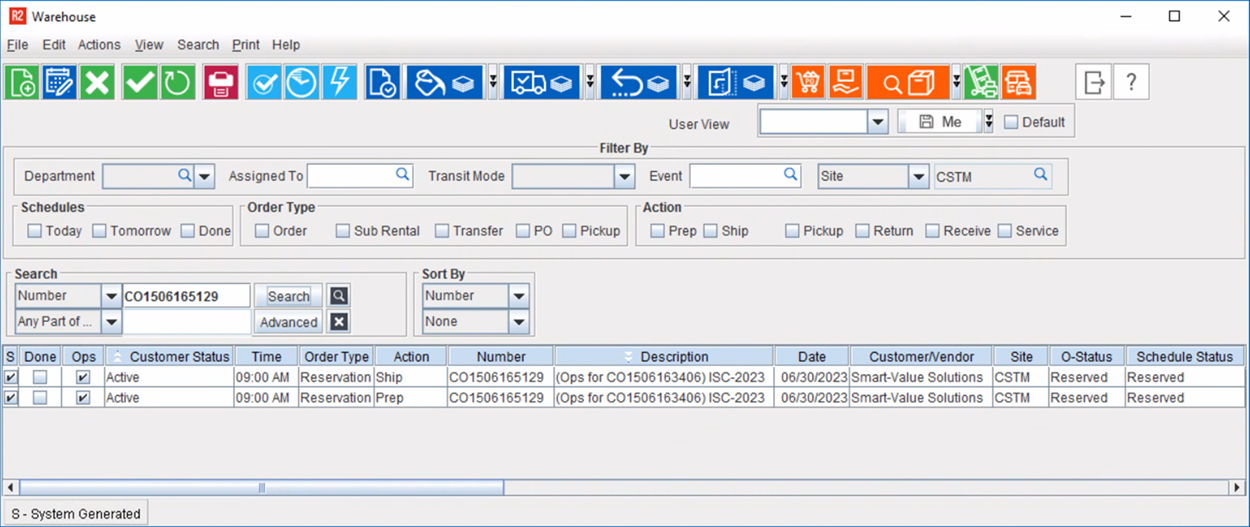Click the blue lightning bolt icon
Screen dimensions: 1250x527
click(339, 82)
